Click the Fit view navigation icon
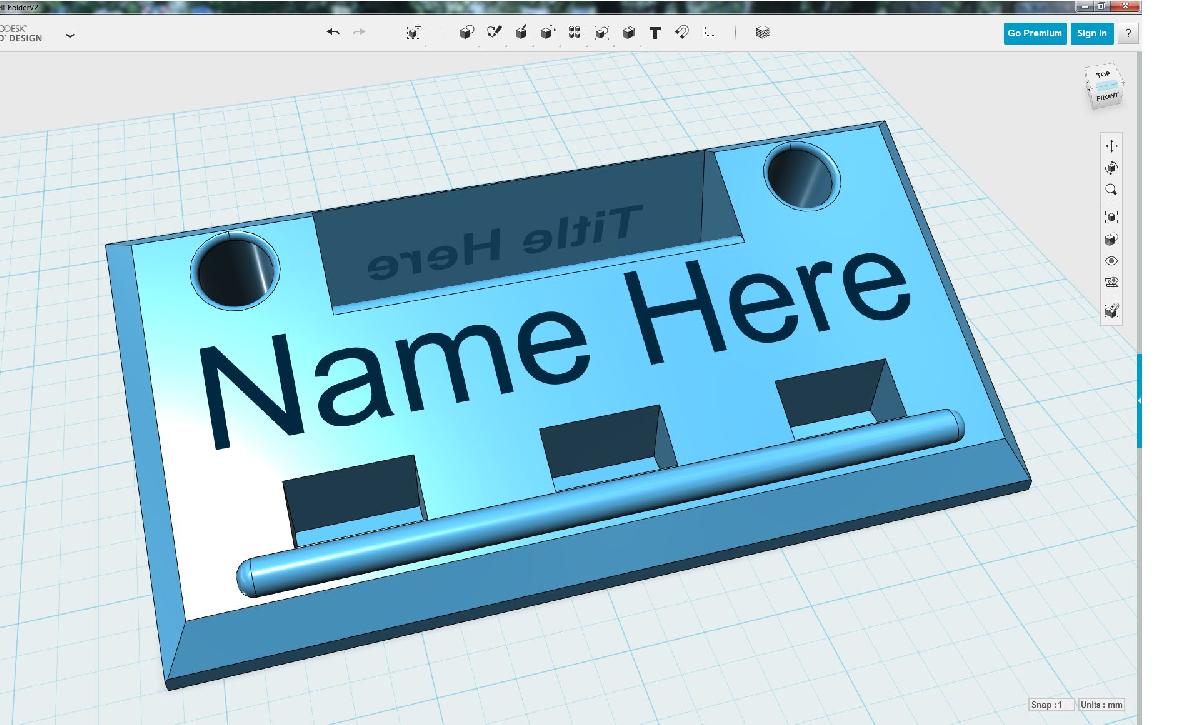The height and width of the screenshot is (725, 1200). click(x=1111, y=217)
